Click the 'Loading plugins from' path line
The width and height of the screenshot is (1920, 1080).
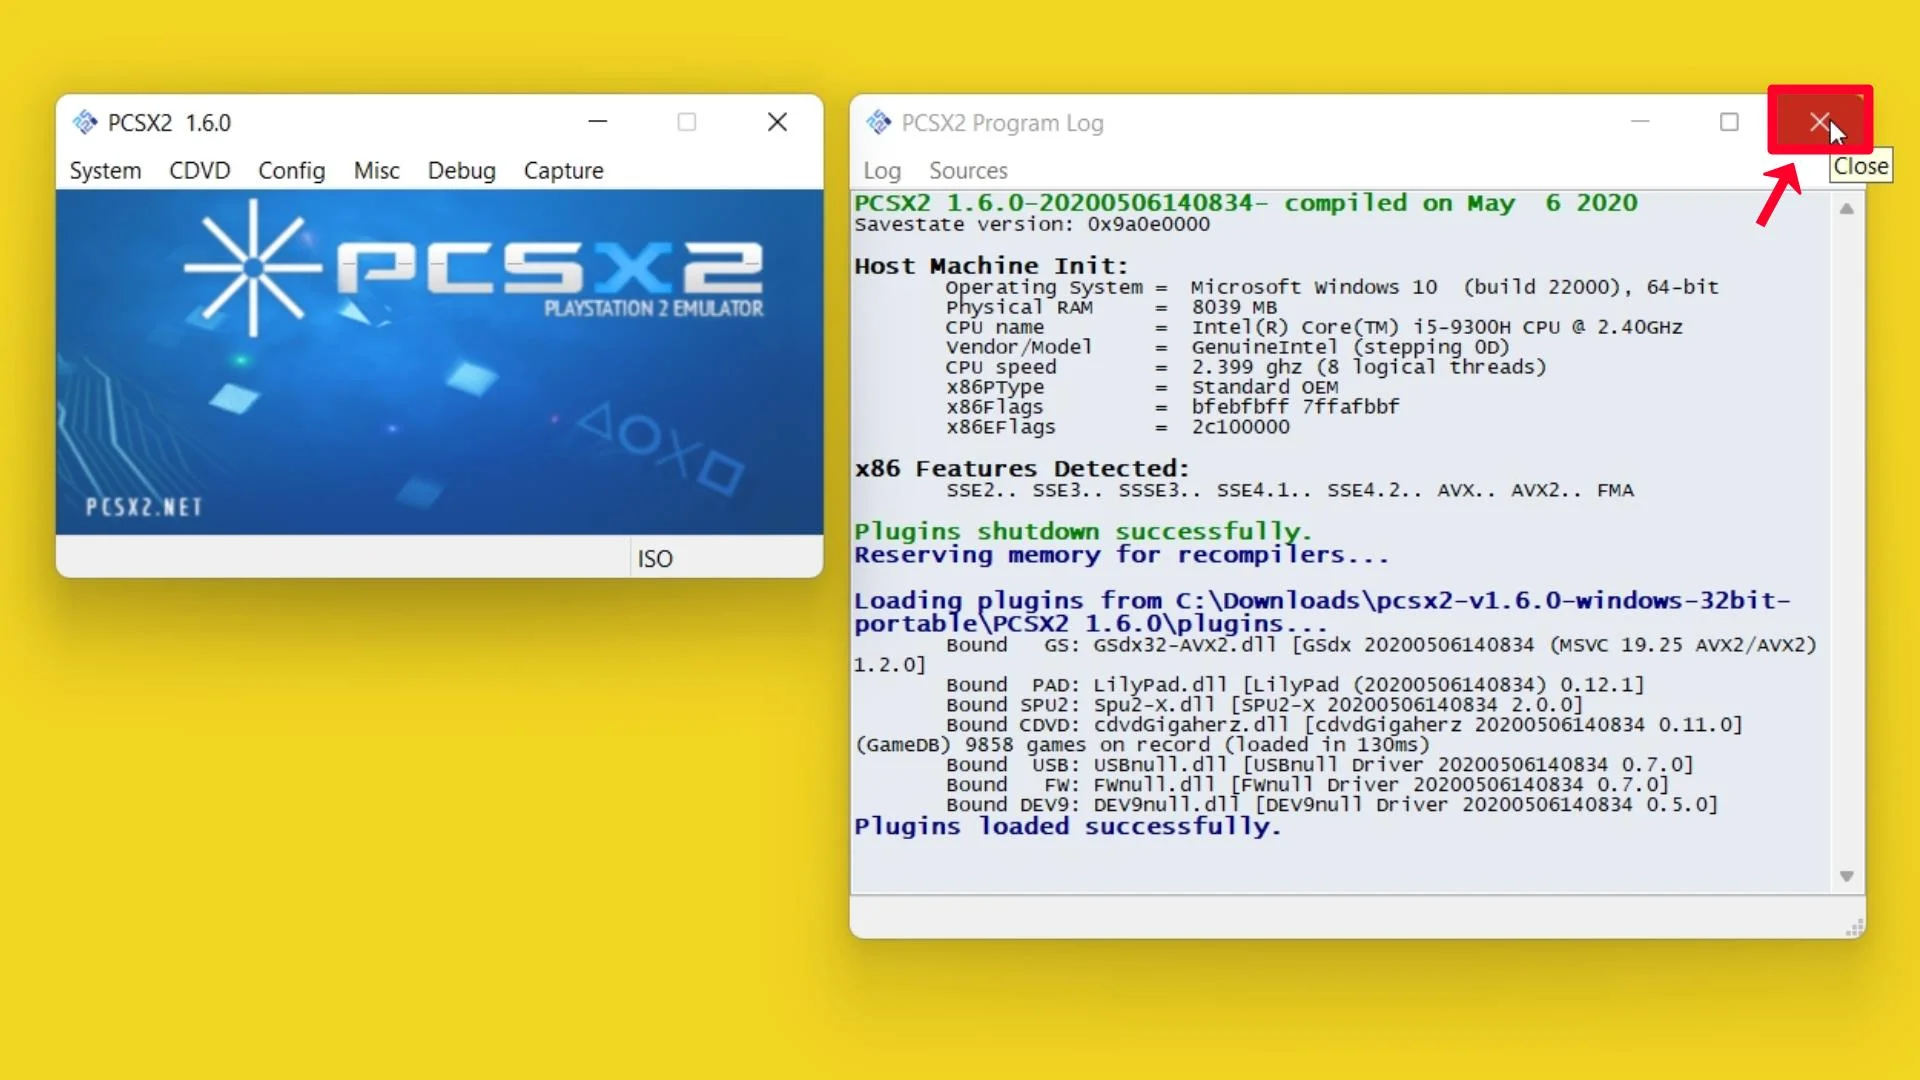[1322, 611]
